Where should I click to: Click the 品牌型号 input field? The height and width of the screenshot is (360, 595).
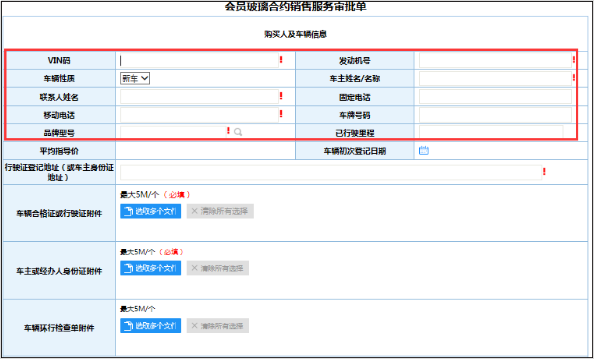click(x=173, y=132)
